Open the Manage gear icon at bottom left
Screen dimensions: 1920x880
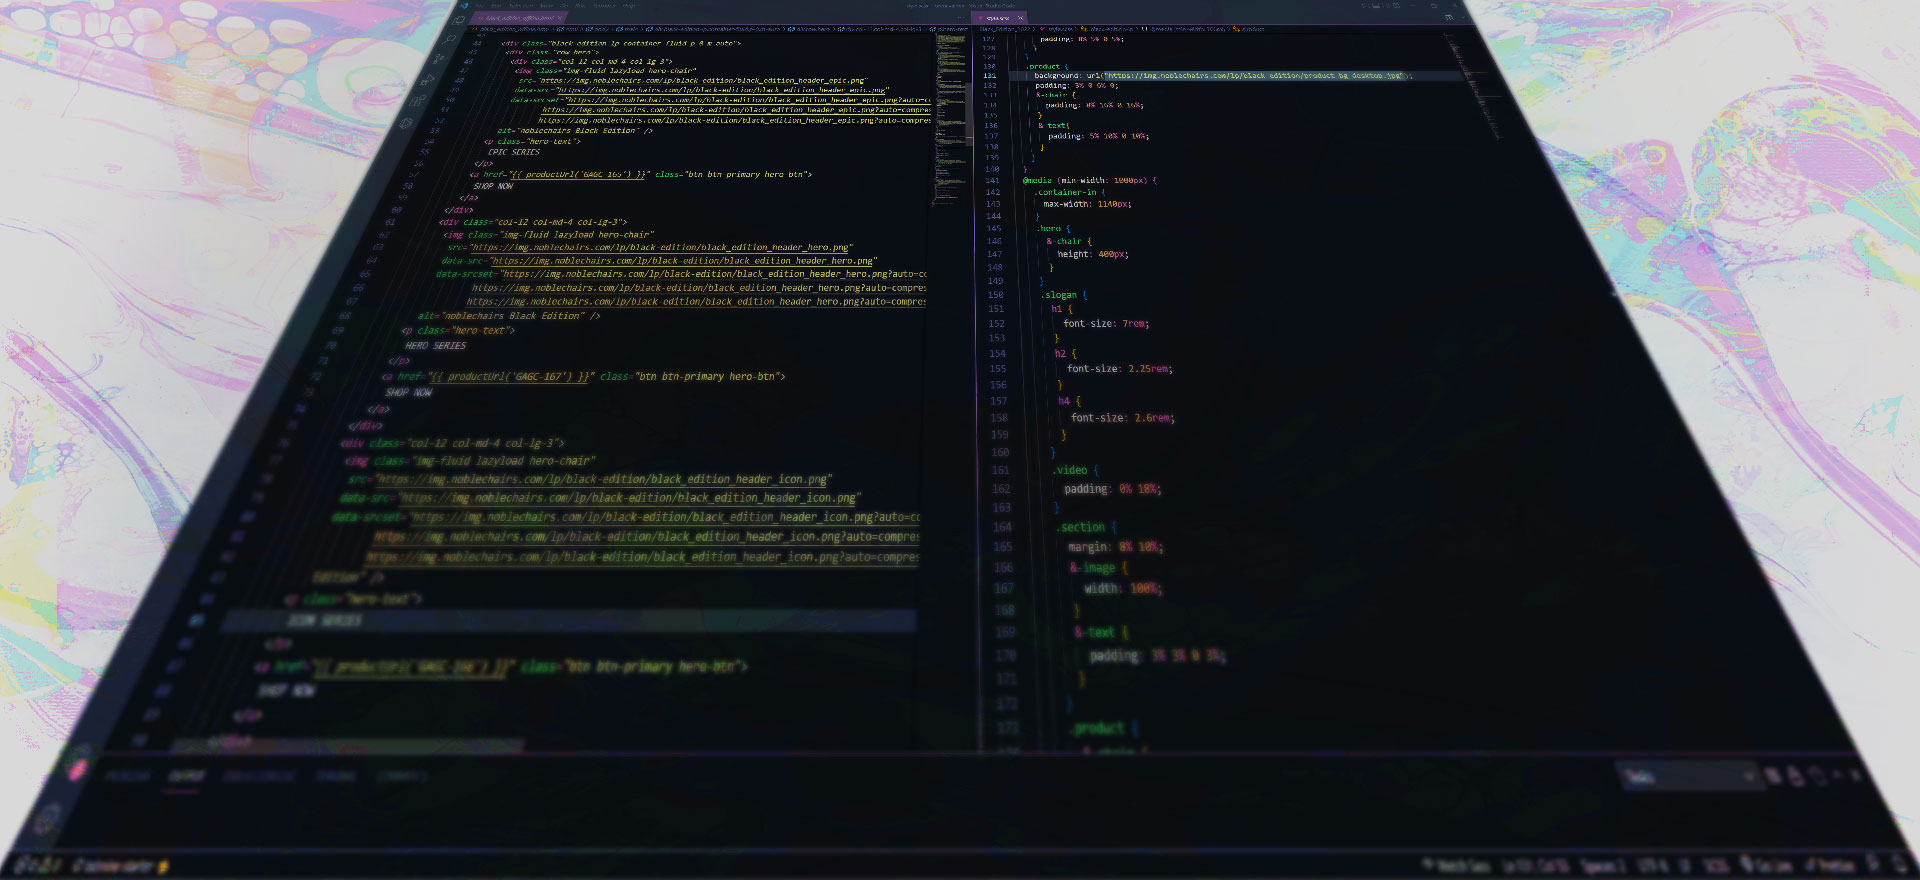(47, 822)
